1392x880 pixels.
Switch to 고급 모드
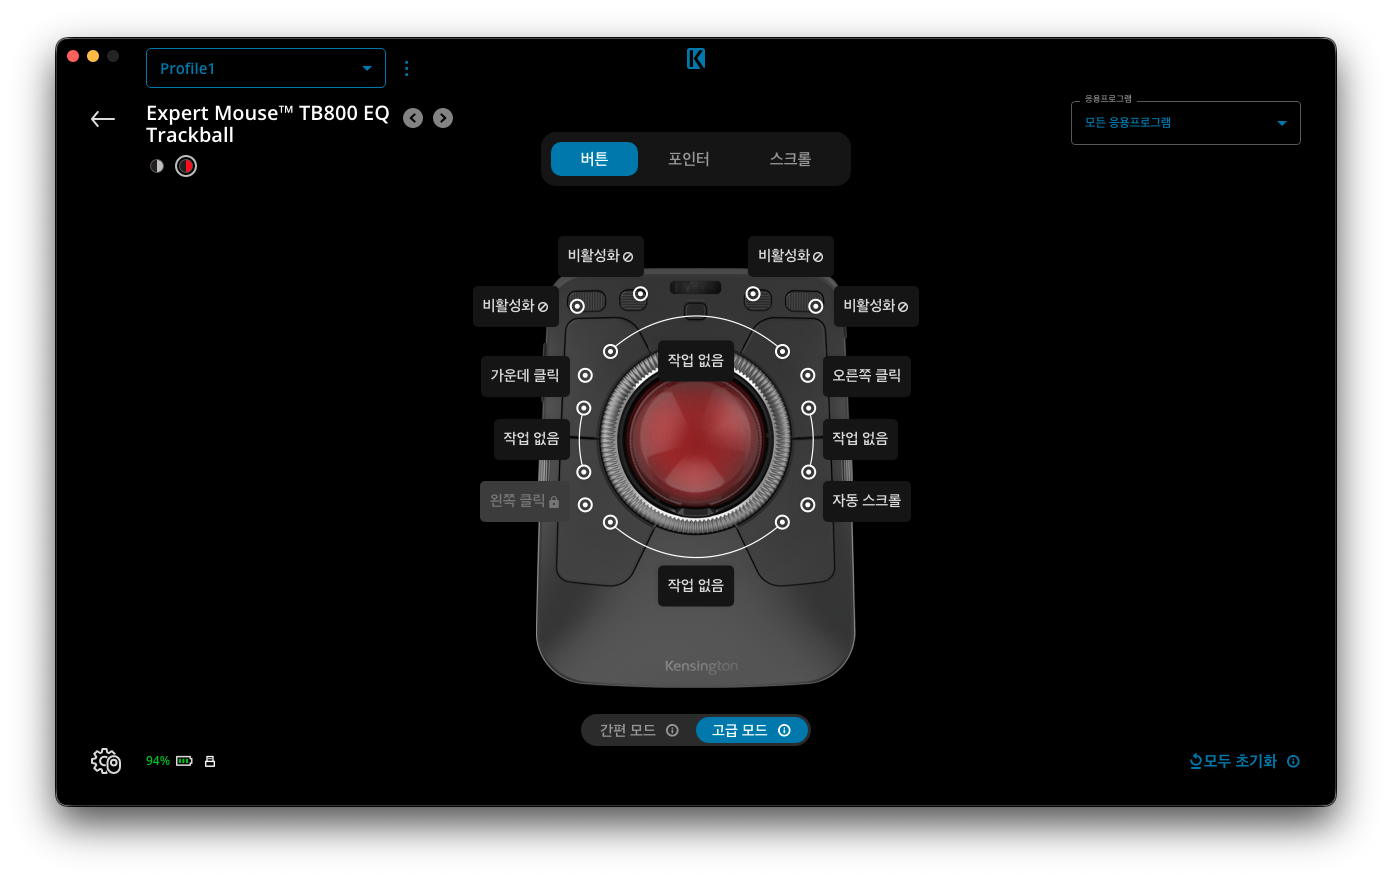tap(751, 730)
